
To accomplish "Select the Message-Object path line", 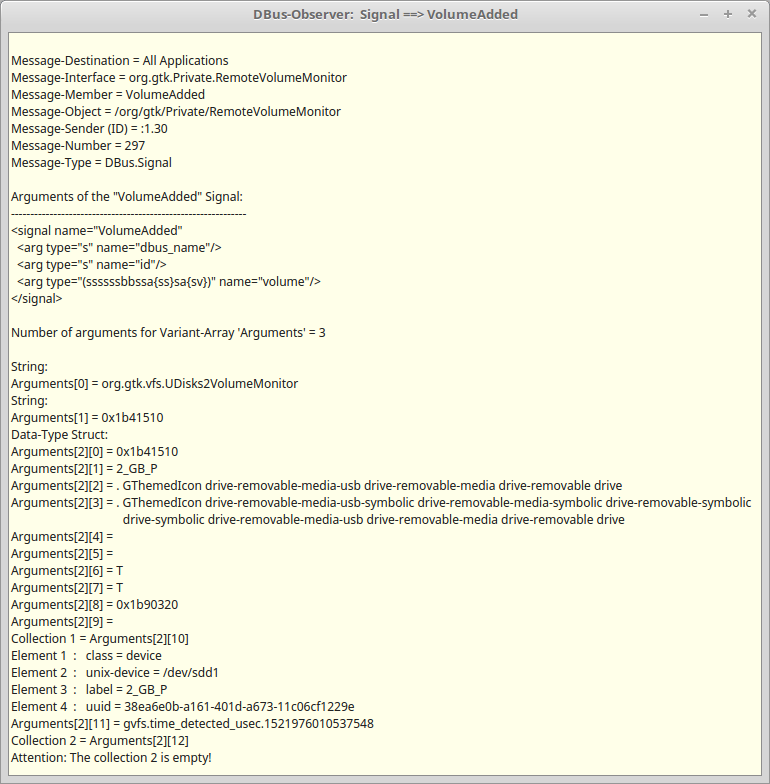I will click(x=175, y=112).
